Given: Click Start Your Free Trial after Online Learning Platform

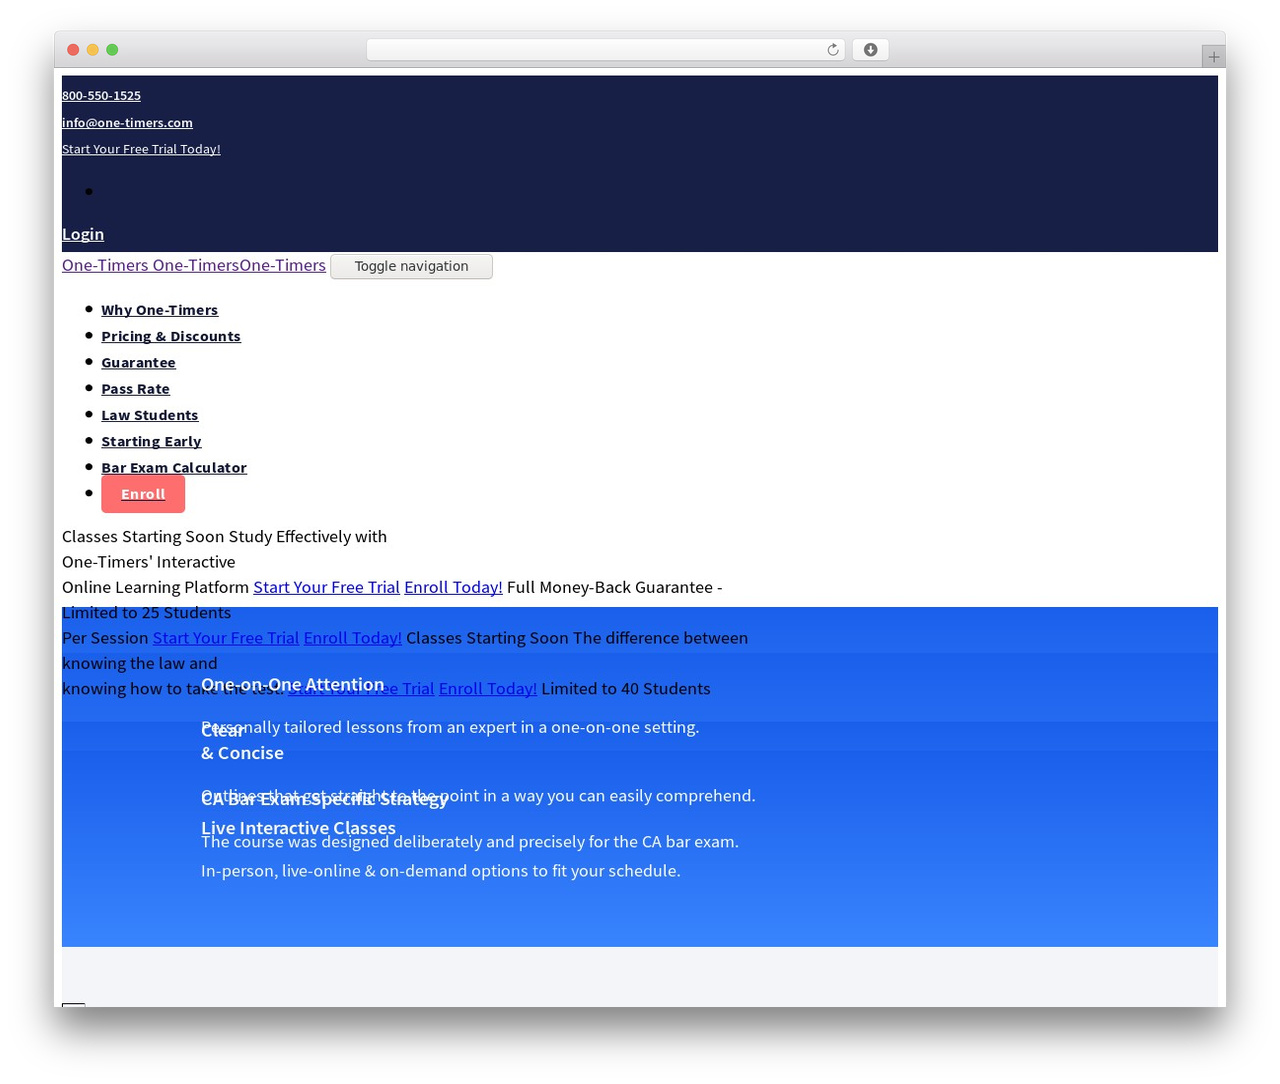Looking at the screenshot, I should pyautogui.click(x=326, y=587).
